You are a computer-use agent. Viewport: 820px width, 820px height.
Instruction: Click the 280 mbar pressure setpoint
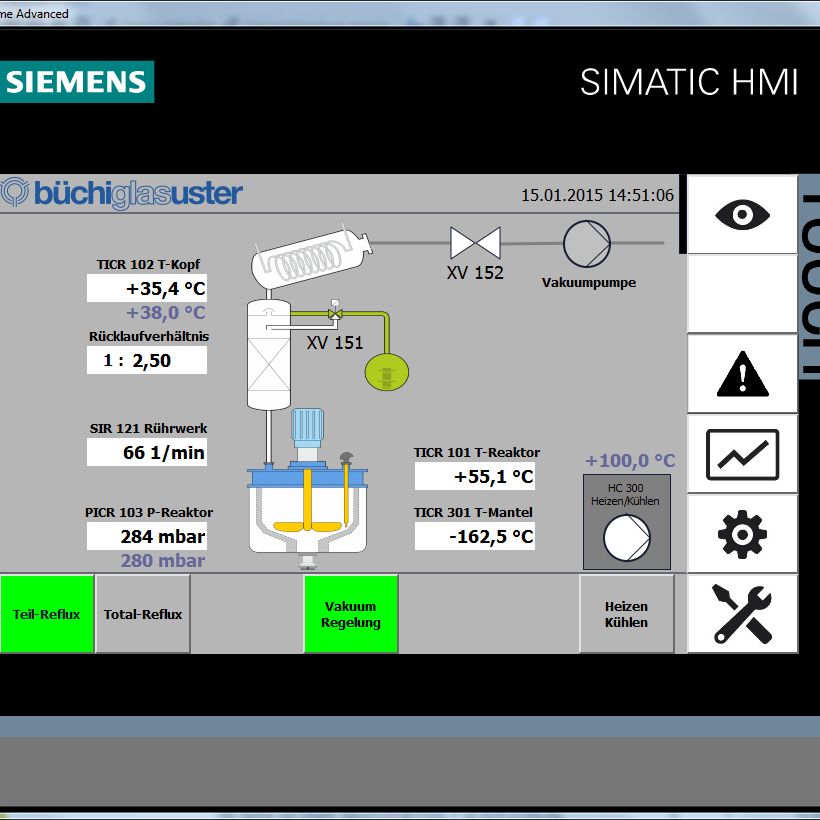coord(163,561)
